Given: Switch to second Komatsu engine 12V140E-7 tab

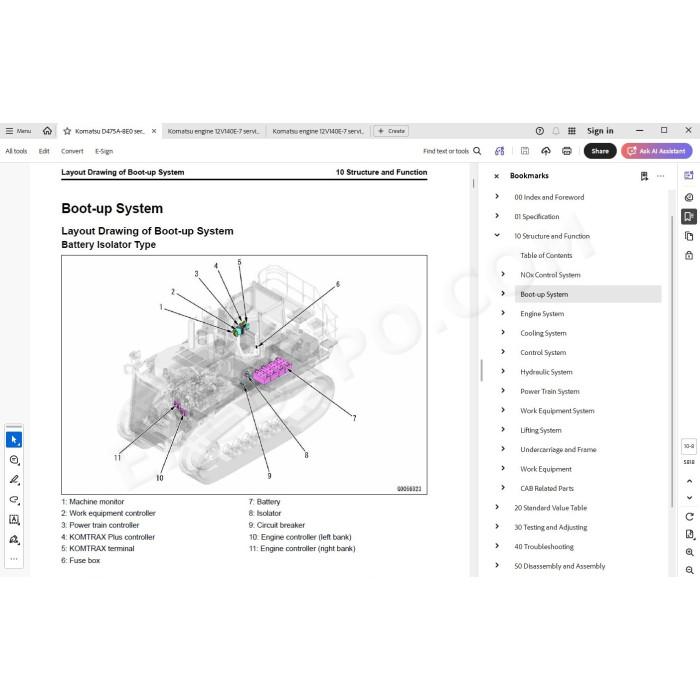Looking at the screenshot, I should click(213, 131).
